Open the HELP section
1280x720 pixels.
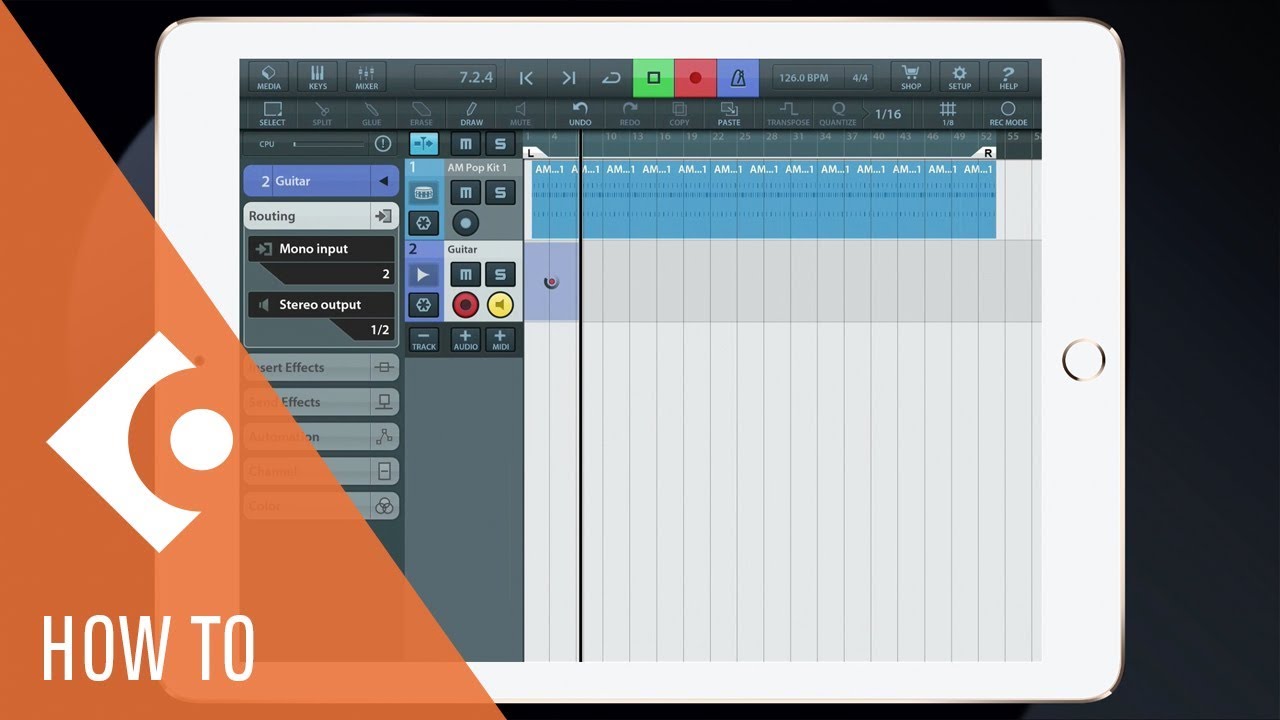tap(1008, 78)
